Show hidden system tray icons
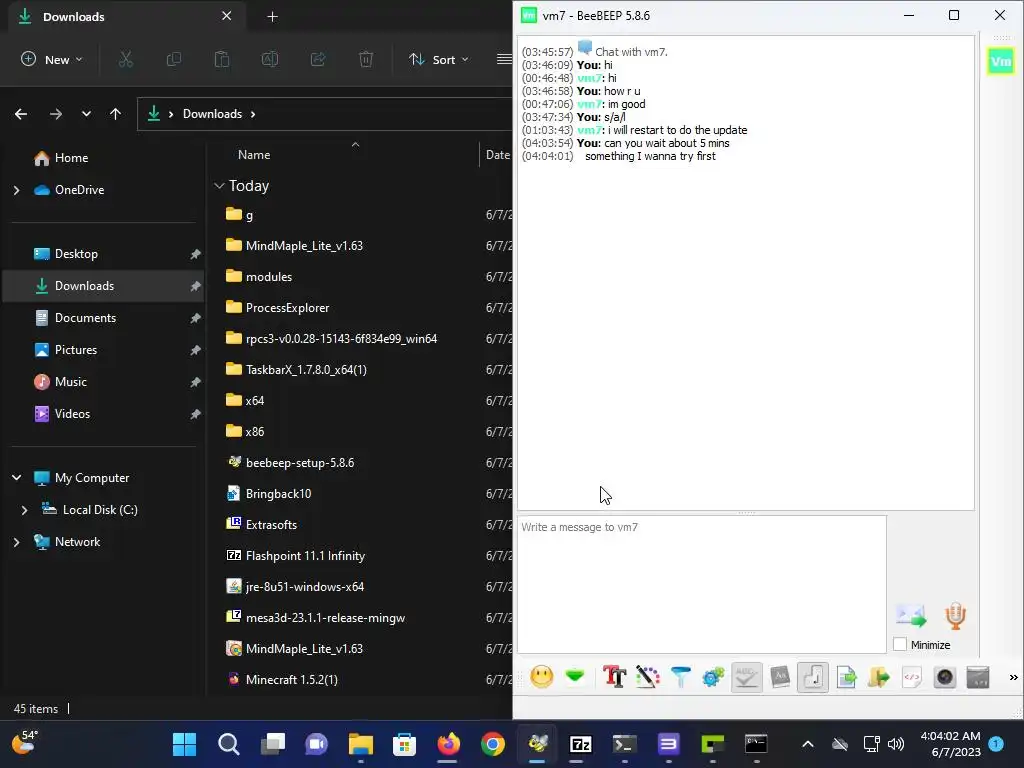The width and height of the screenshot is (1024, 768). [x=808, y=744]
